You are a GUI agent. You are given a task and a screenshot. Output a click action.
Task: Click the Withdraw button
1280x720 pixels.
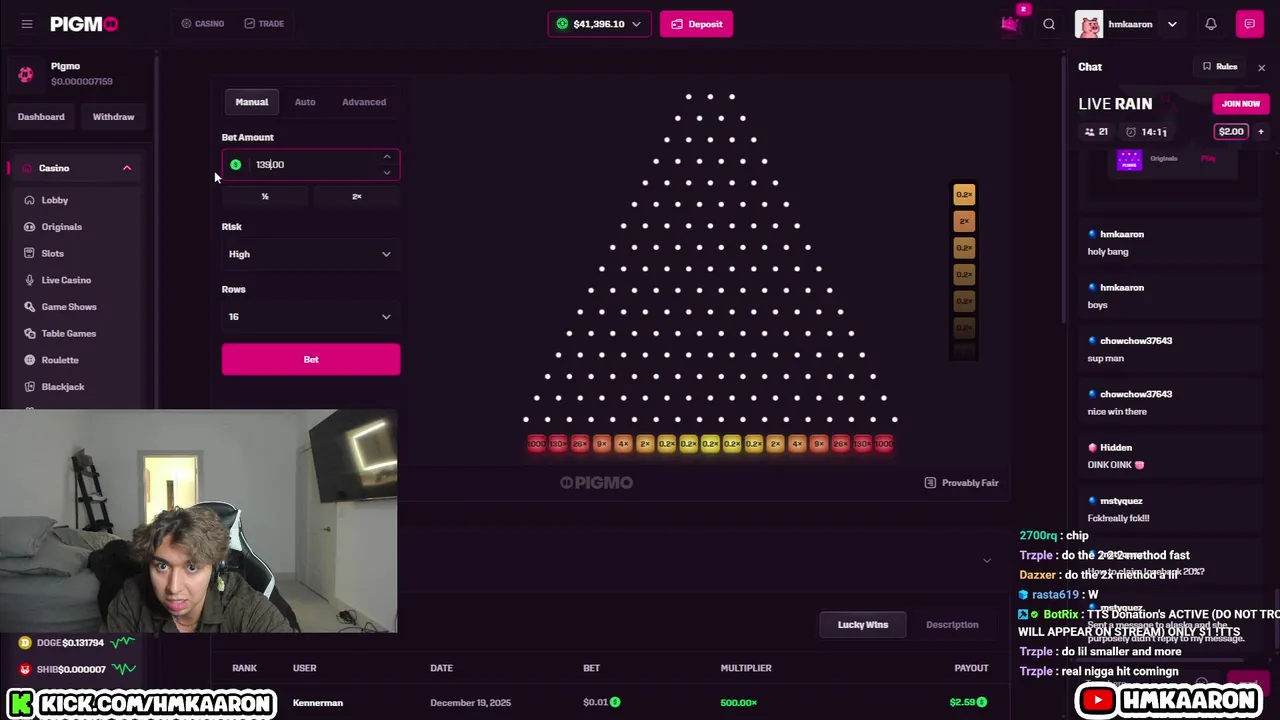[113, 117]
